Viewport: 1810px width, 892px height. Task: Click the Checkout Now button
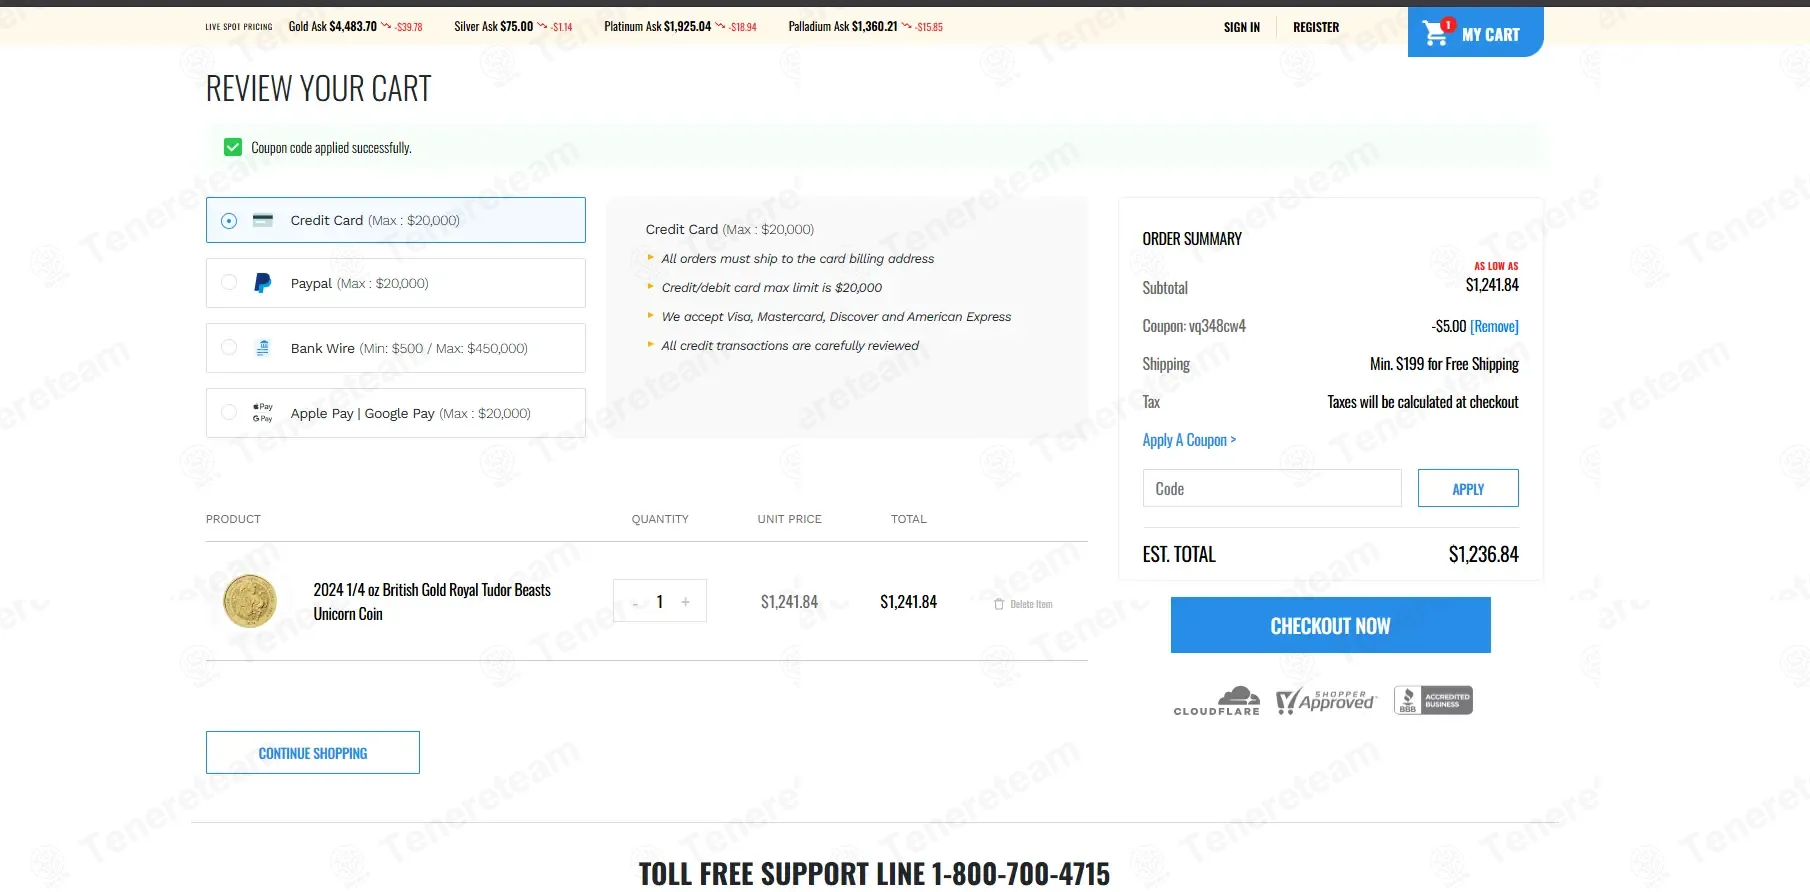coord(1331,625)
